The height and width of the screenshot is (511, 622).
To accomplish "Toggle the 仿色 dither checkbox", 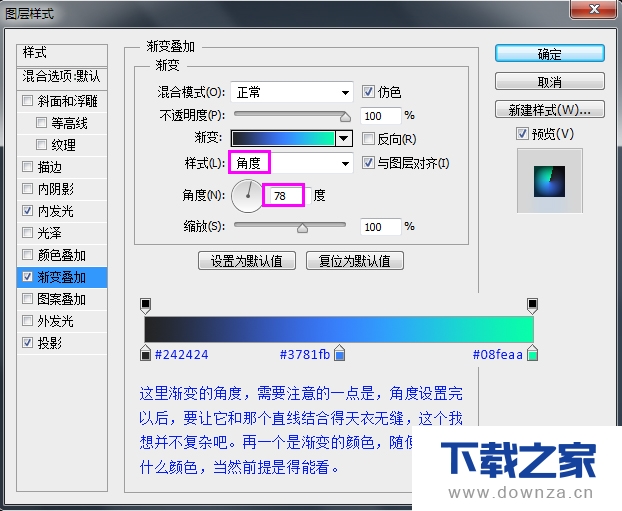I will point(368,92).
